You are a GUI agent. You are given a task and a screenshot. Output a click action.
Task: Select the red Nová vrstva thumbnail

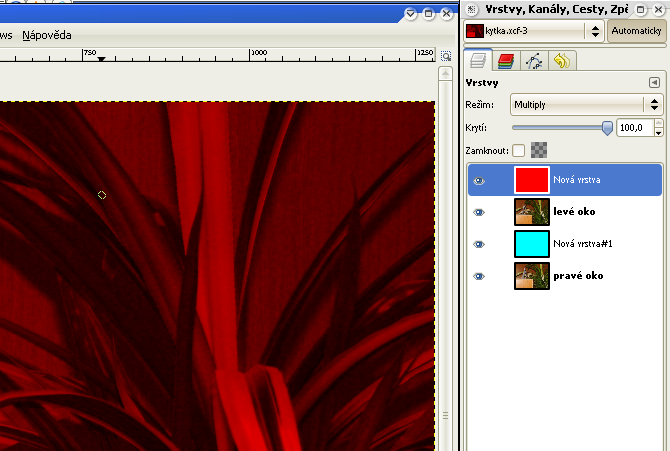click(532, 180)
